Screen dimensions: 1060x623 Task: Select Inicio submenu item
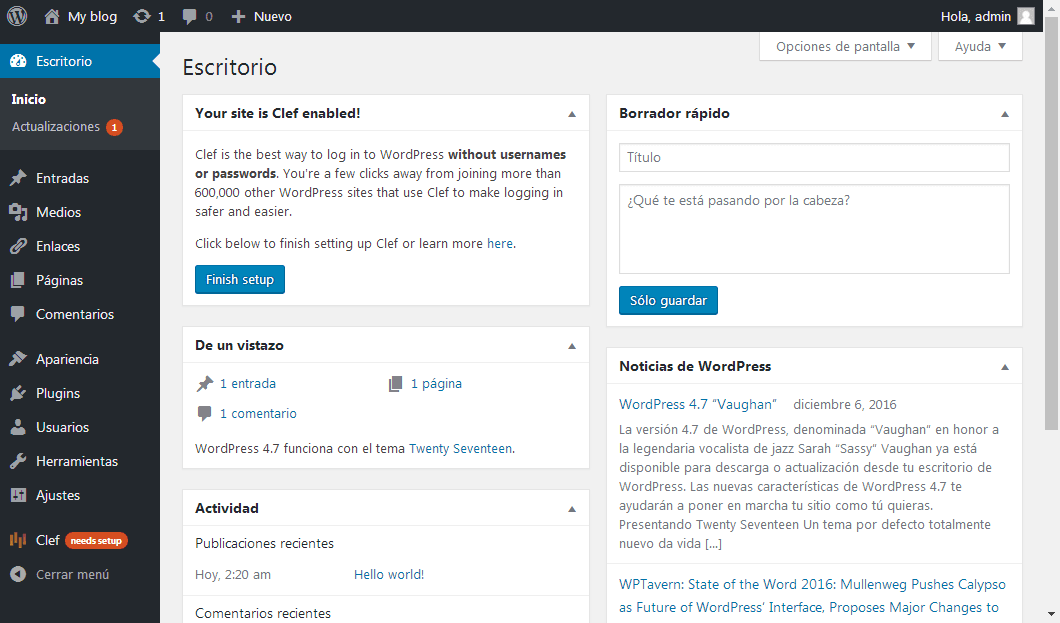point(29,99)
